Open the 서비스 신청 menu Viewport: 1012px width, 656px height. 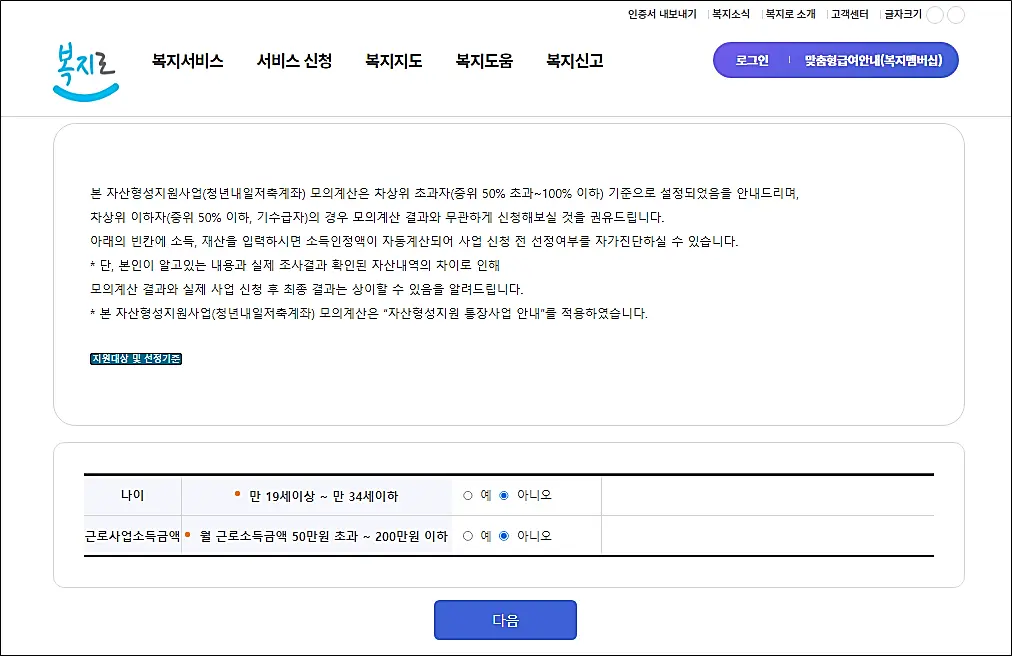294,60
